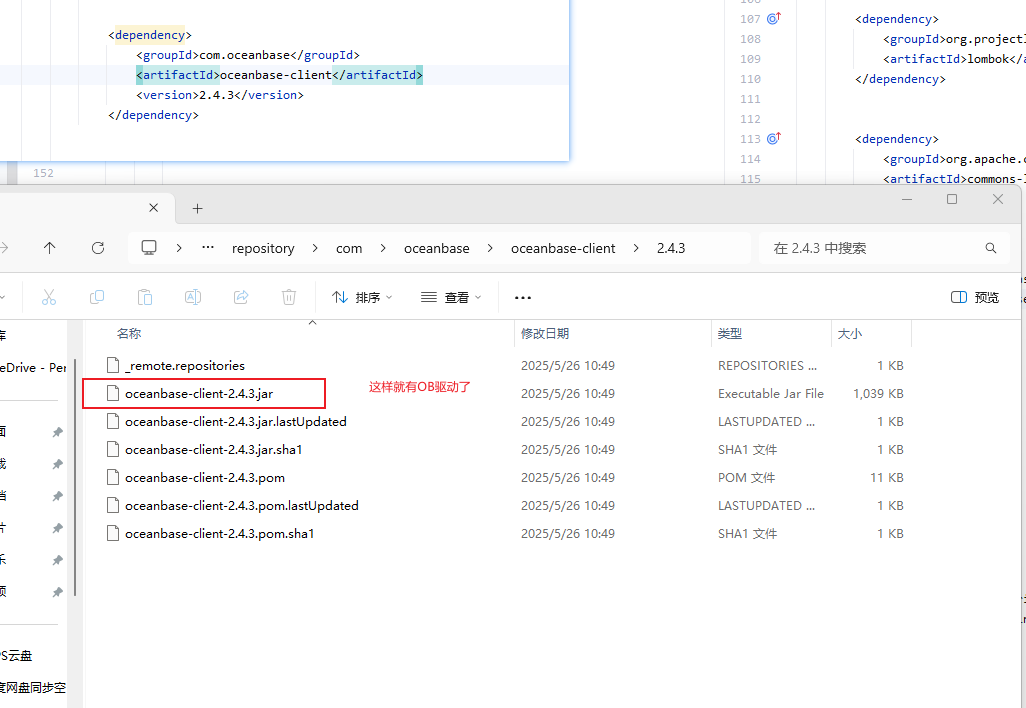Click the groupId com.oceanbase line in popup
Viewport: 1026px width, 708px height.
click(248, 55)
